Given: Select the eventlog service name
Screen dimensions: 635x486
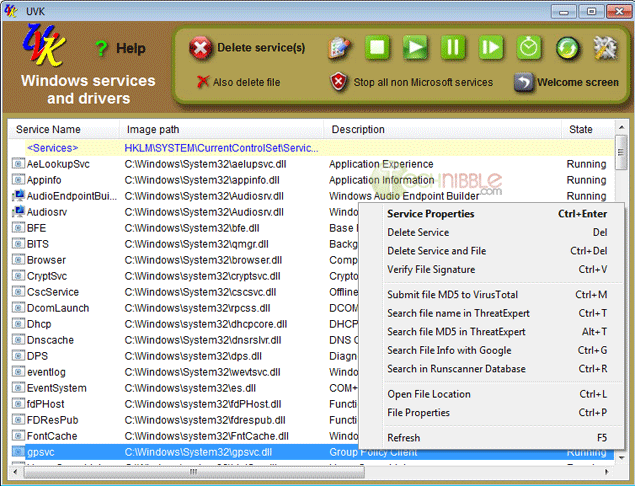Looking at the screenshot, I should click(46, 372).
